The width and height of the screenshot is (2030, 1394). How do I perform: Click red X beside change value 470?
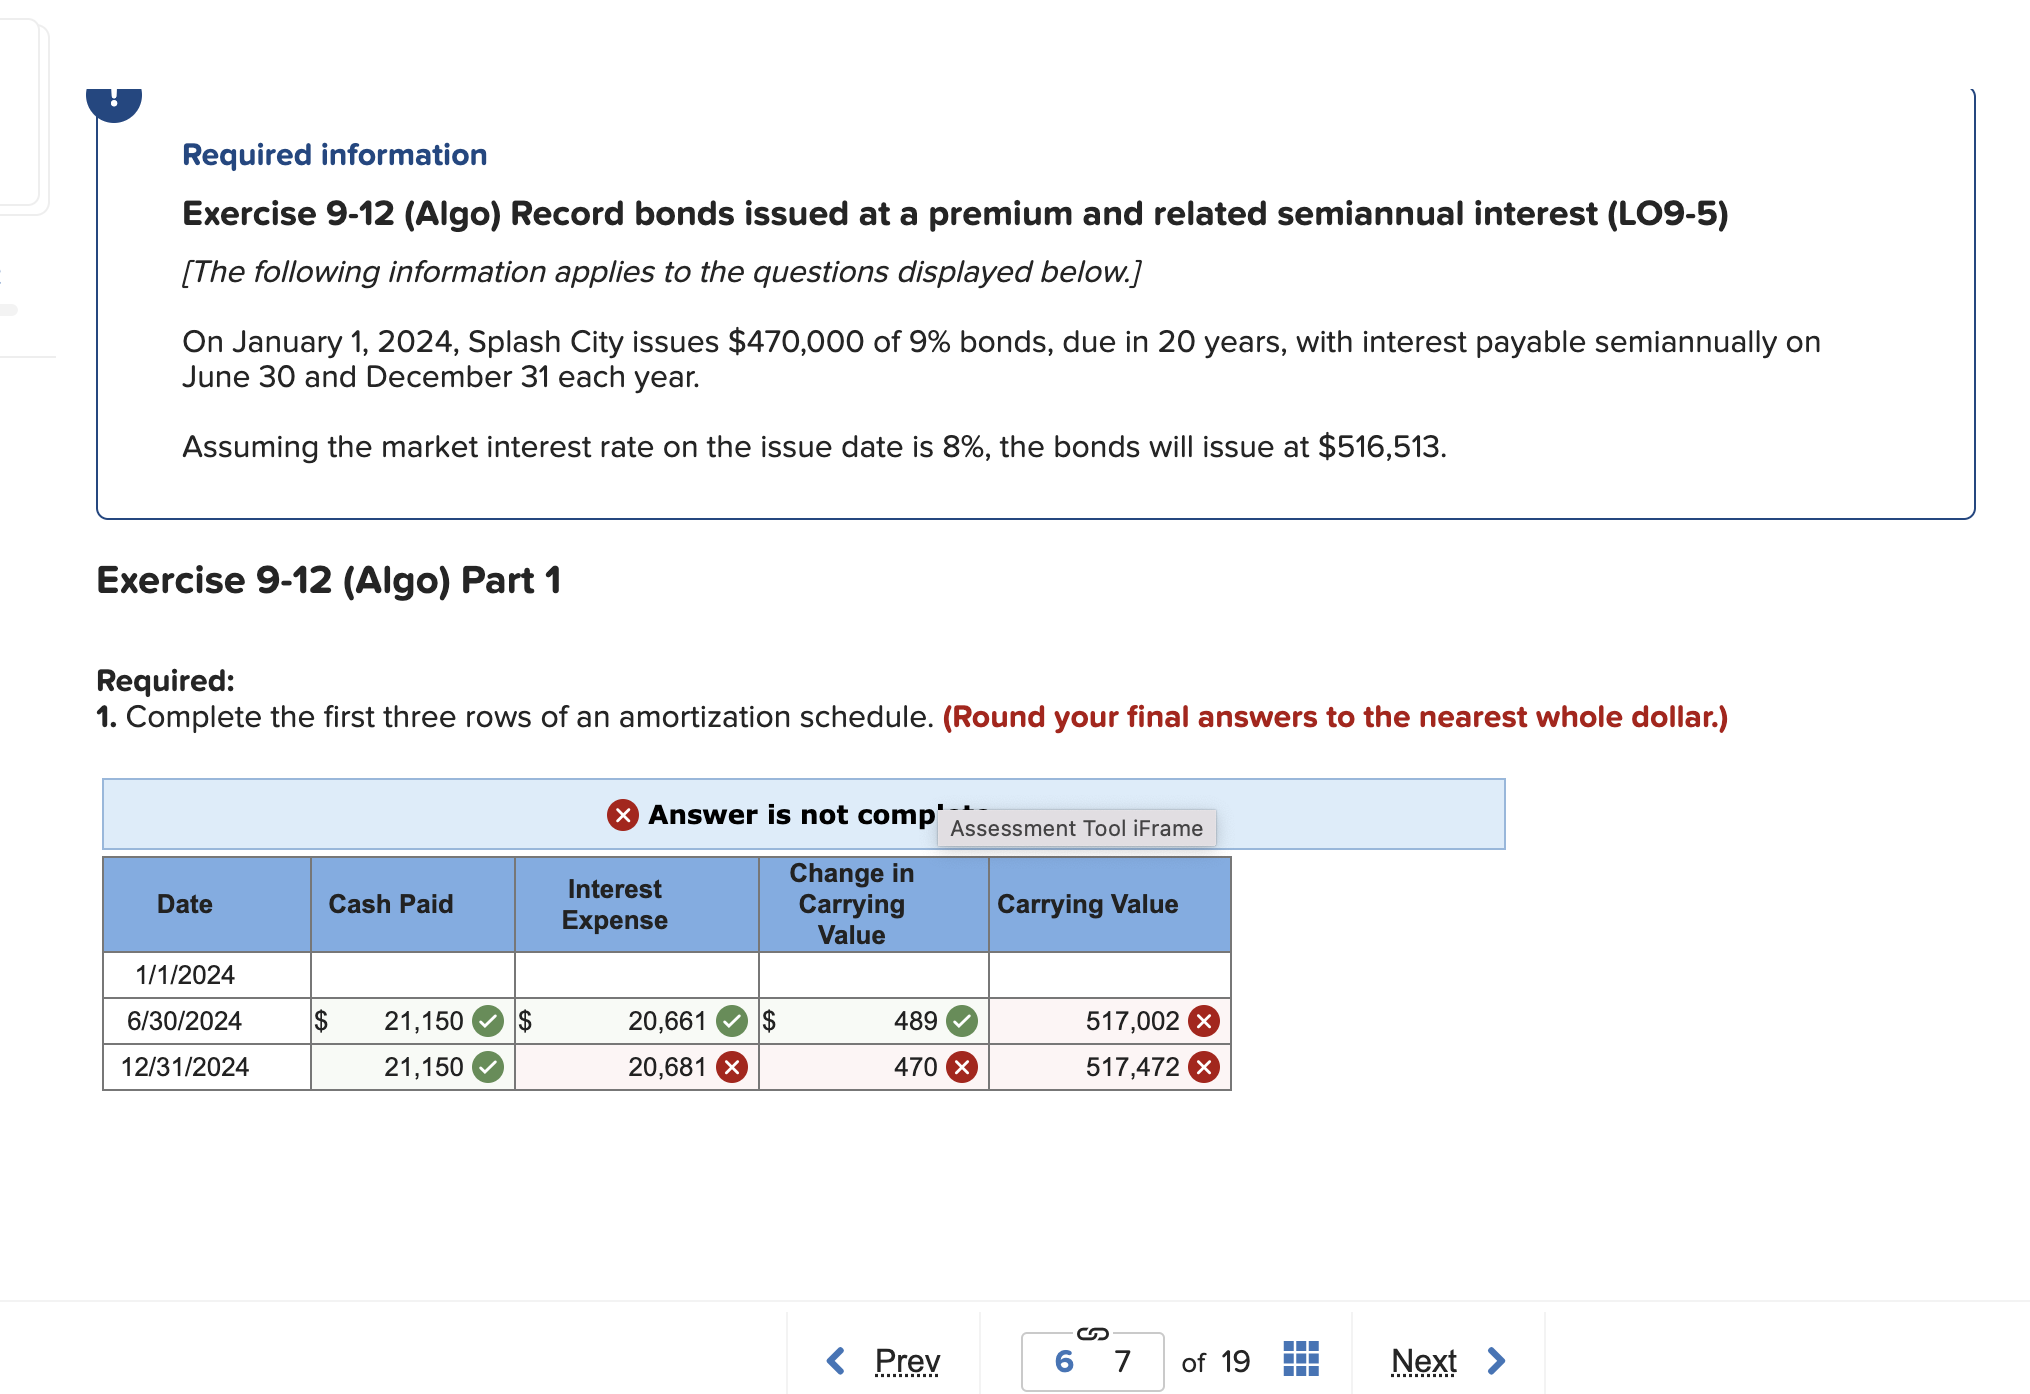(961, 1067)
